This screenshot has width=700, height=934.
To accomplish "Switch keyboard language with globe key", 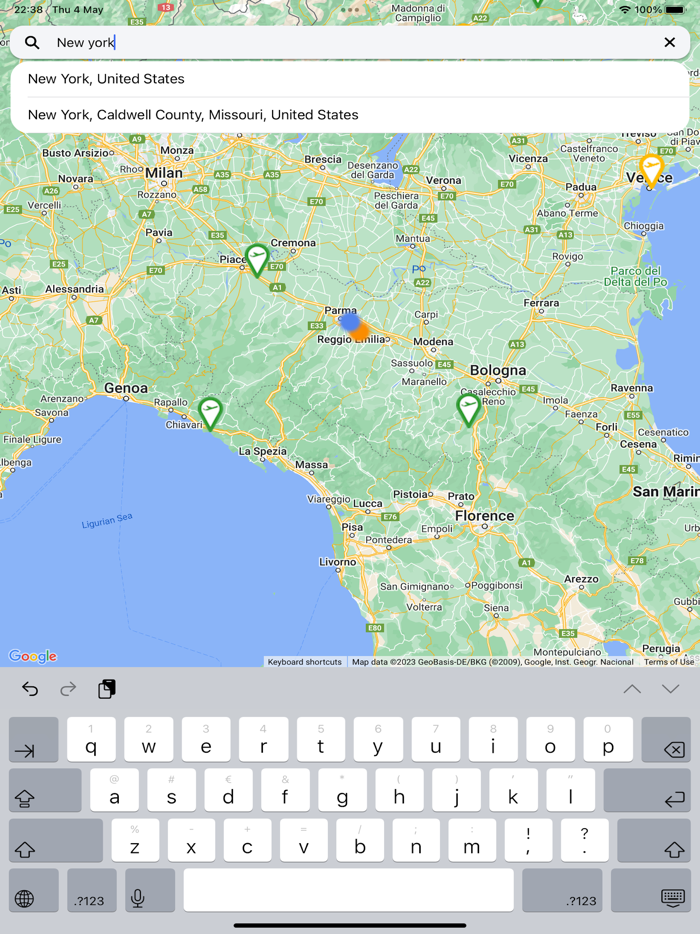I will click(33, 890).
